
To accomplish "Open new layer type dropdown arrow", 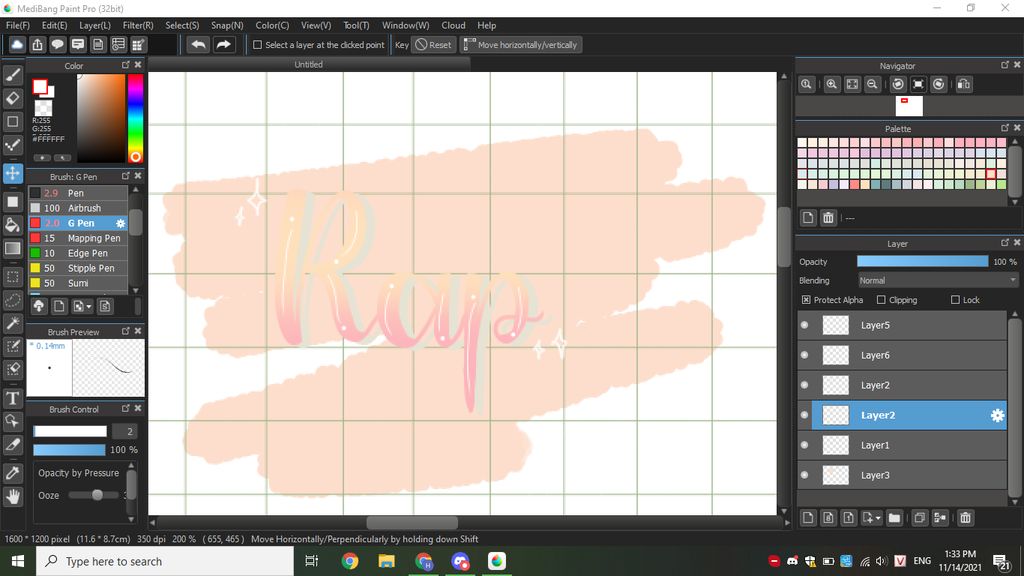I will point(878,518).
